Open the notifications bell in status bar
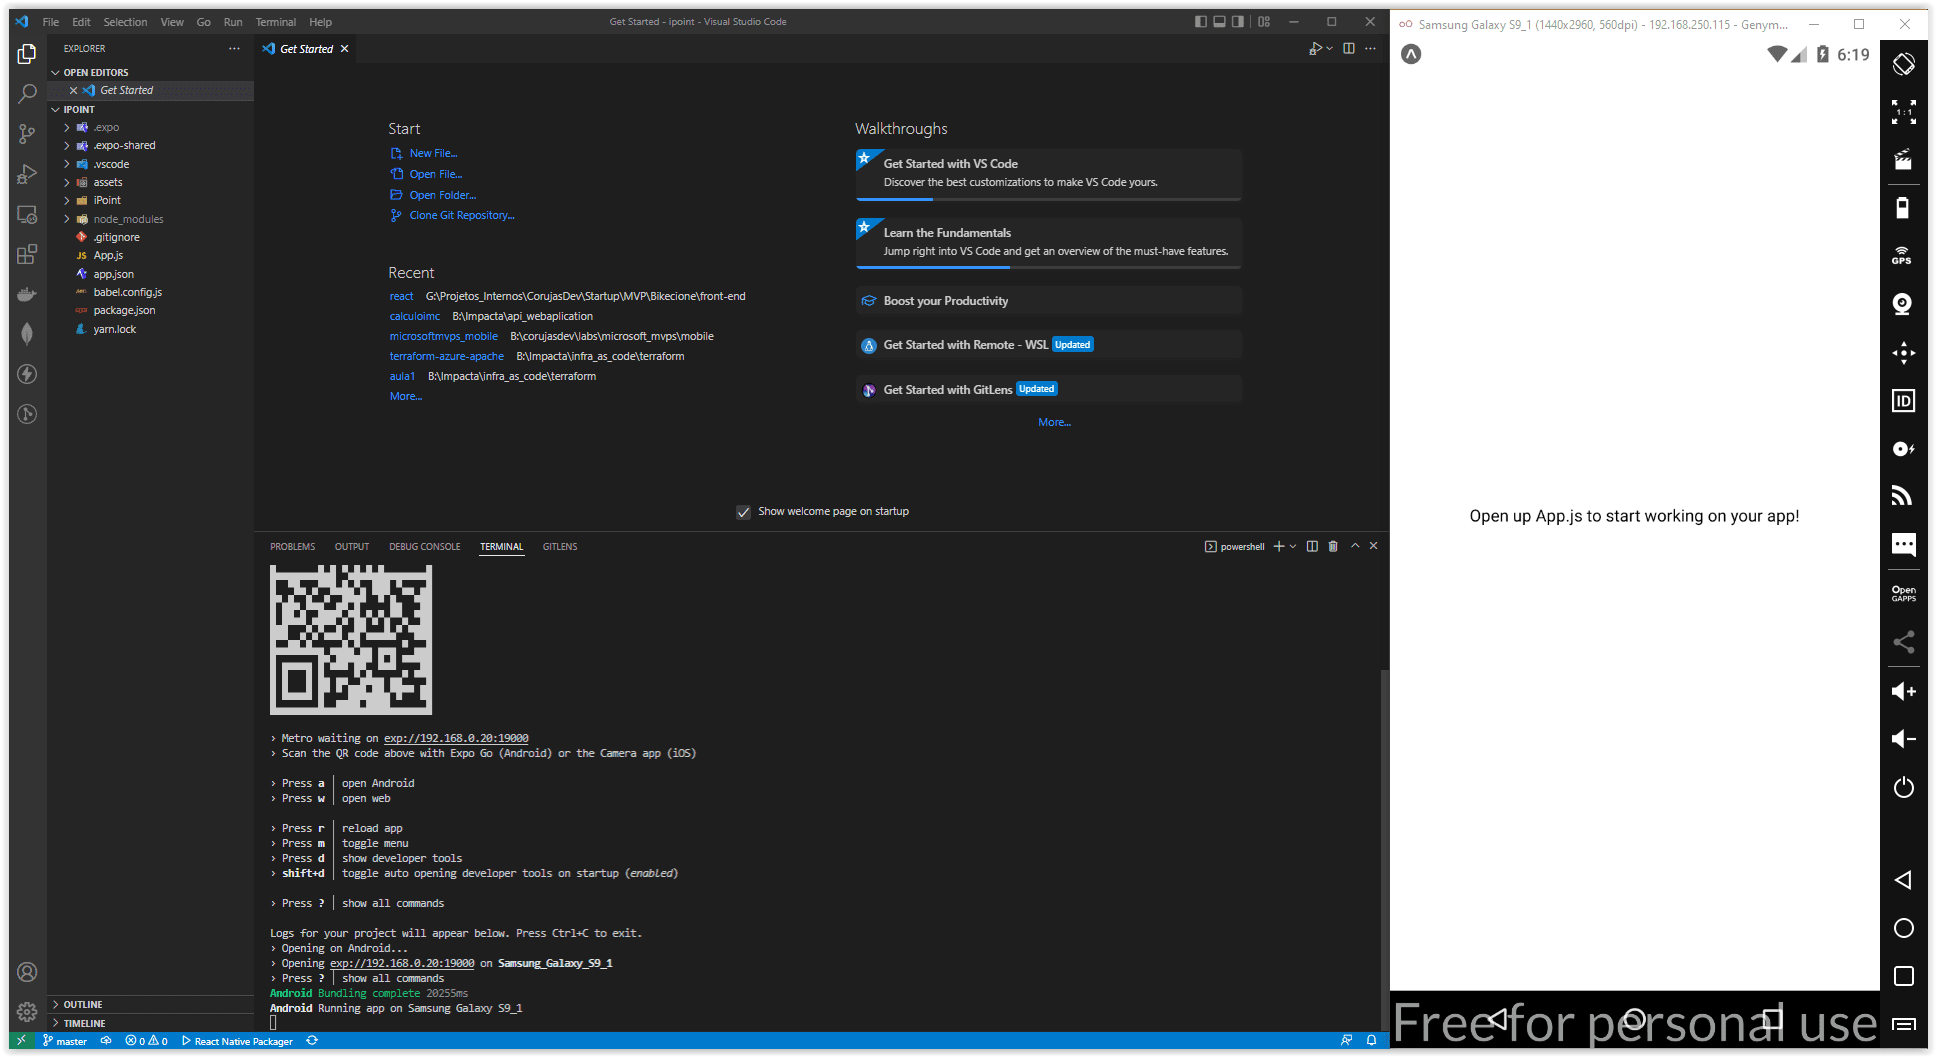The image size is (1936, 1057). point(1371,1040)
